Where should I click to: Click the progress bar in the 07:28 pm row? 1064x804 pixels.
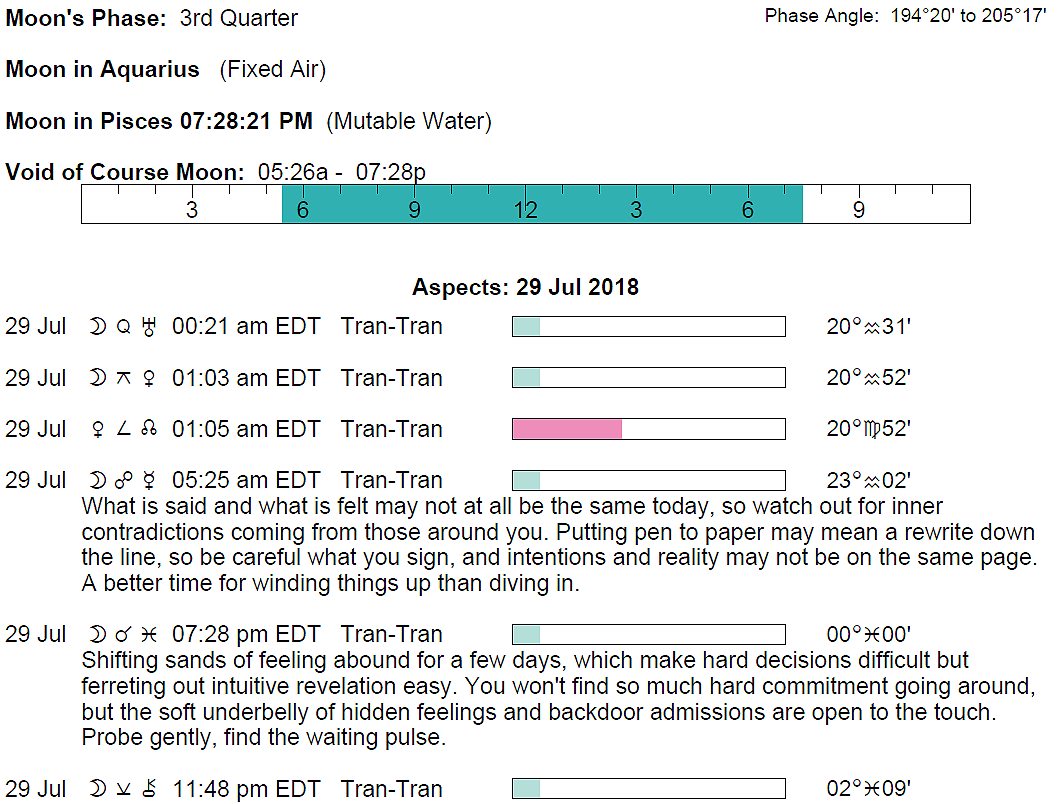point(648,635)
